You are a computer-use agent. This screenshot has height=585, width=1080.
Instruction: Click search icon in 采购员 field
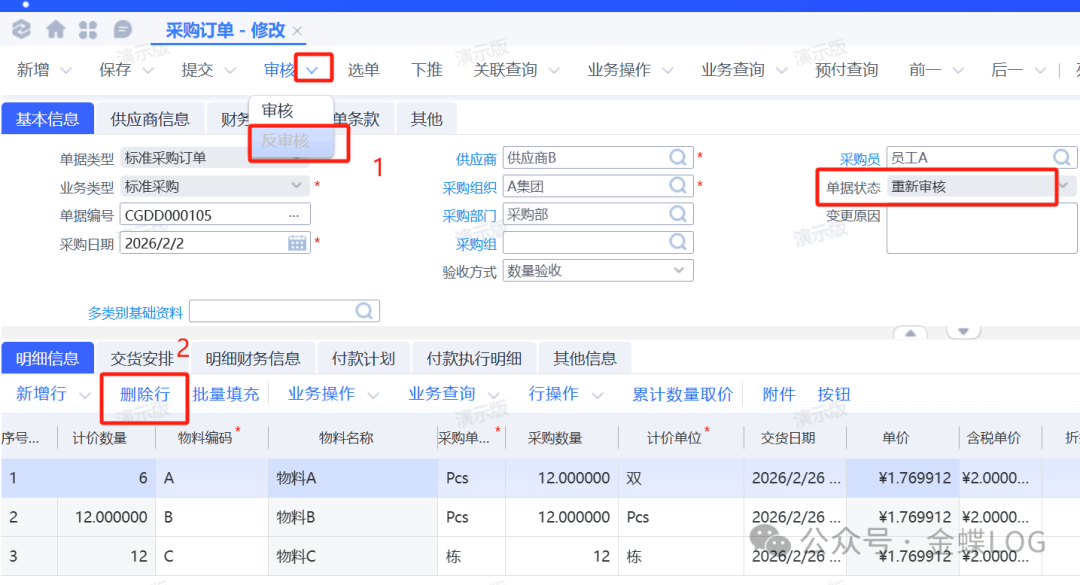(1062, 157)
